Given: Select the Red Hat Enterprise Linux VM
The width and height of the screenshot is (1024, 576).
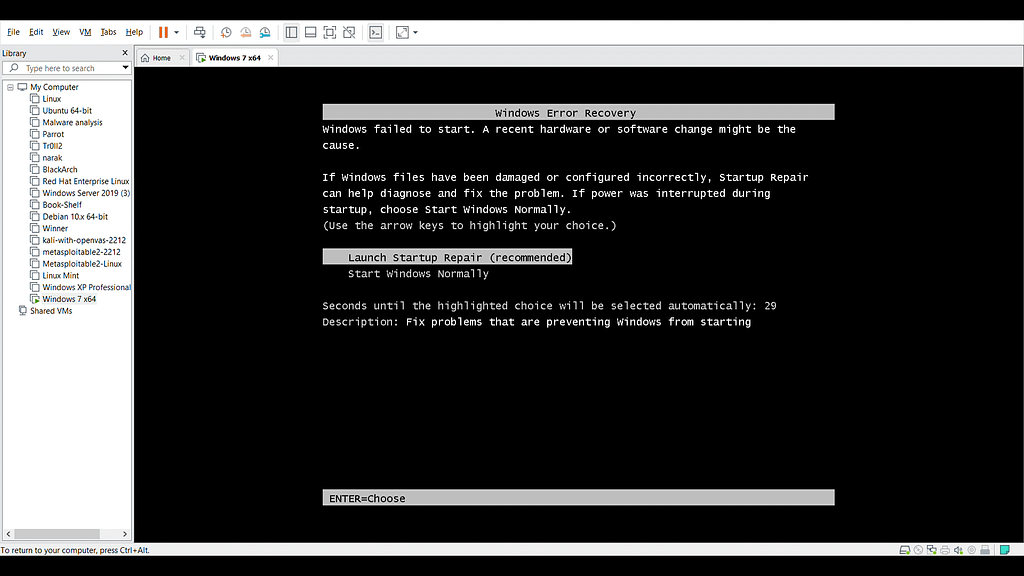Looking at the screenshot, I should point(86,181).
